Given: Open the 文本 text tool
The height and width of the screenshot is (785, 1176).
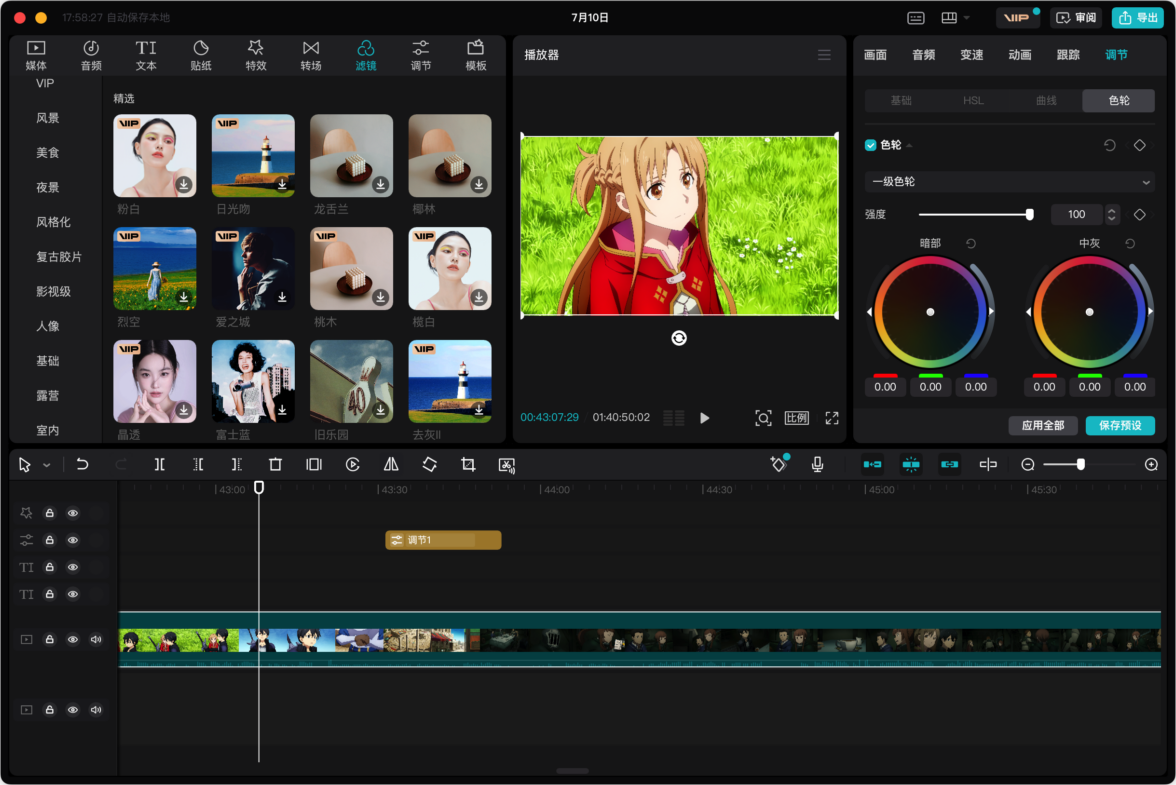Looking at the screenshot, I should pyautogui.click(x=146, y=55).
